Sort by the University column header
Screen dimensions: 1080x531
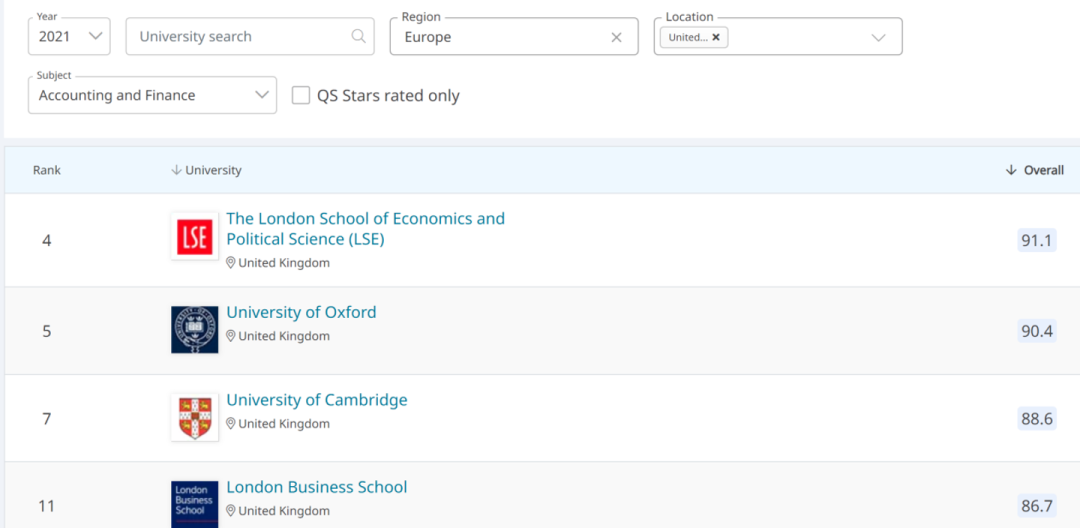(214, 170)
